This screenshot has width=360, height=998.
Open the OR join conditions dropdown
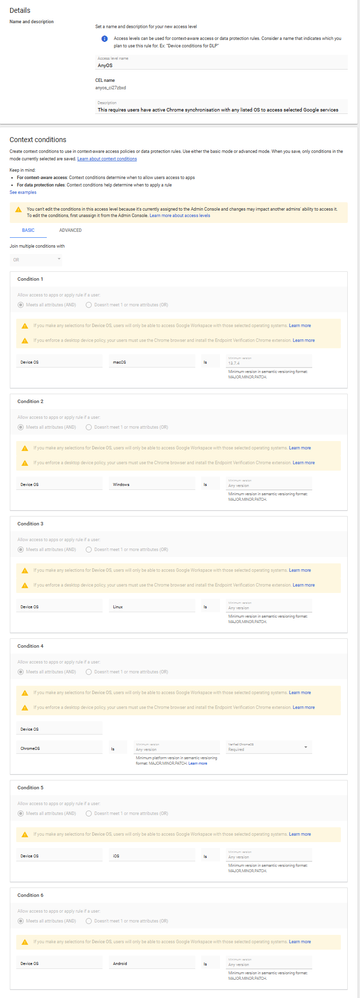[36, 259]
